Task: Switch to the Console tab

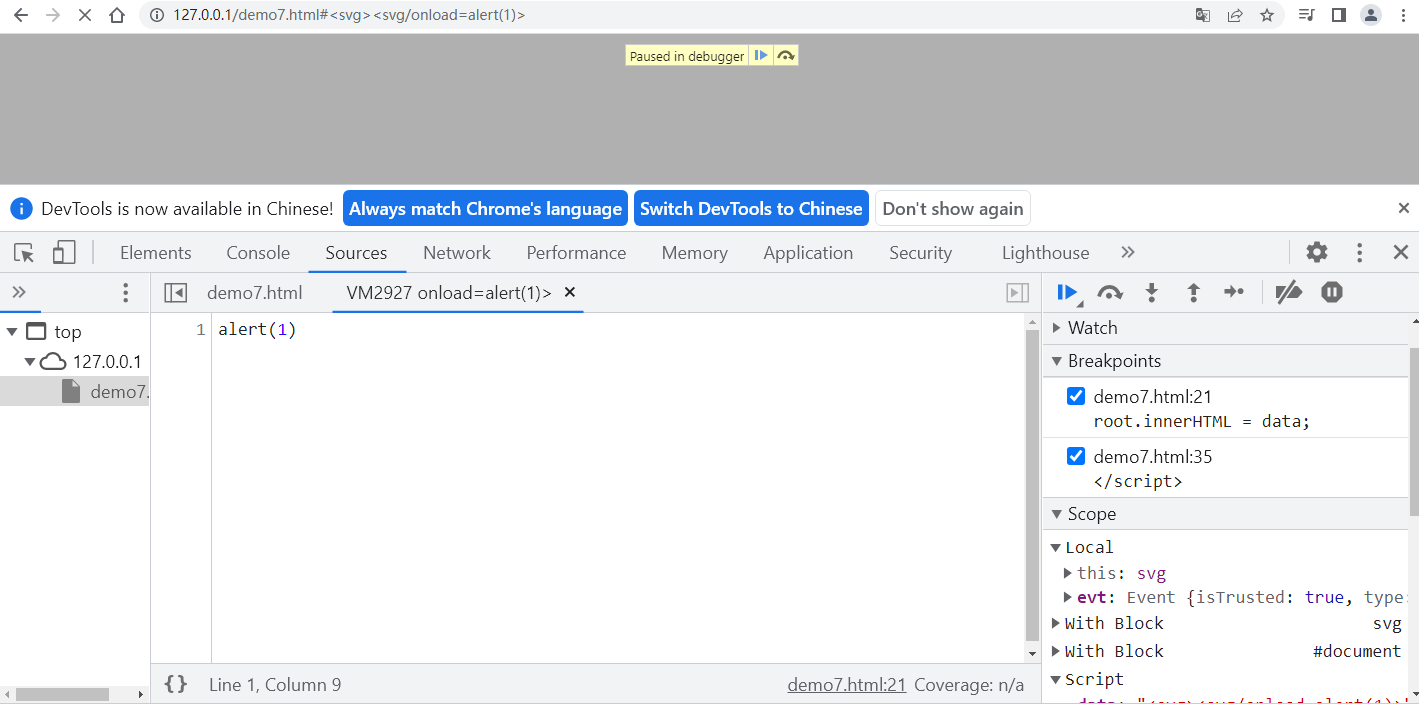Action: pos(258,253)
